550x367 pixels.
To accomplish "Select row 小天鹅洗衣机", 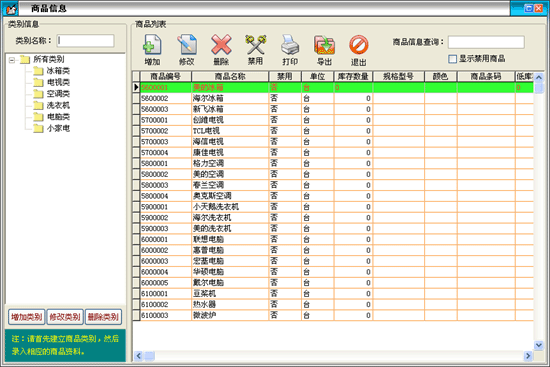I will [333, 207].
